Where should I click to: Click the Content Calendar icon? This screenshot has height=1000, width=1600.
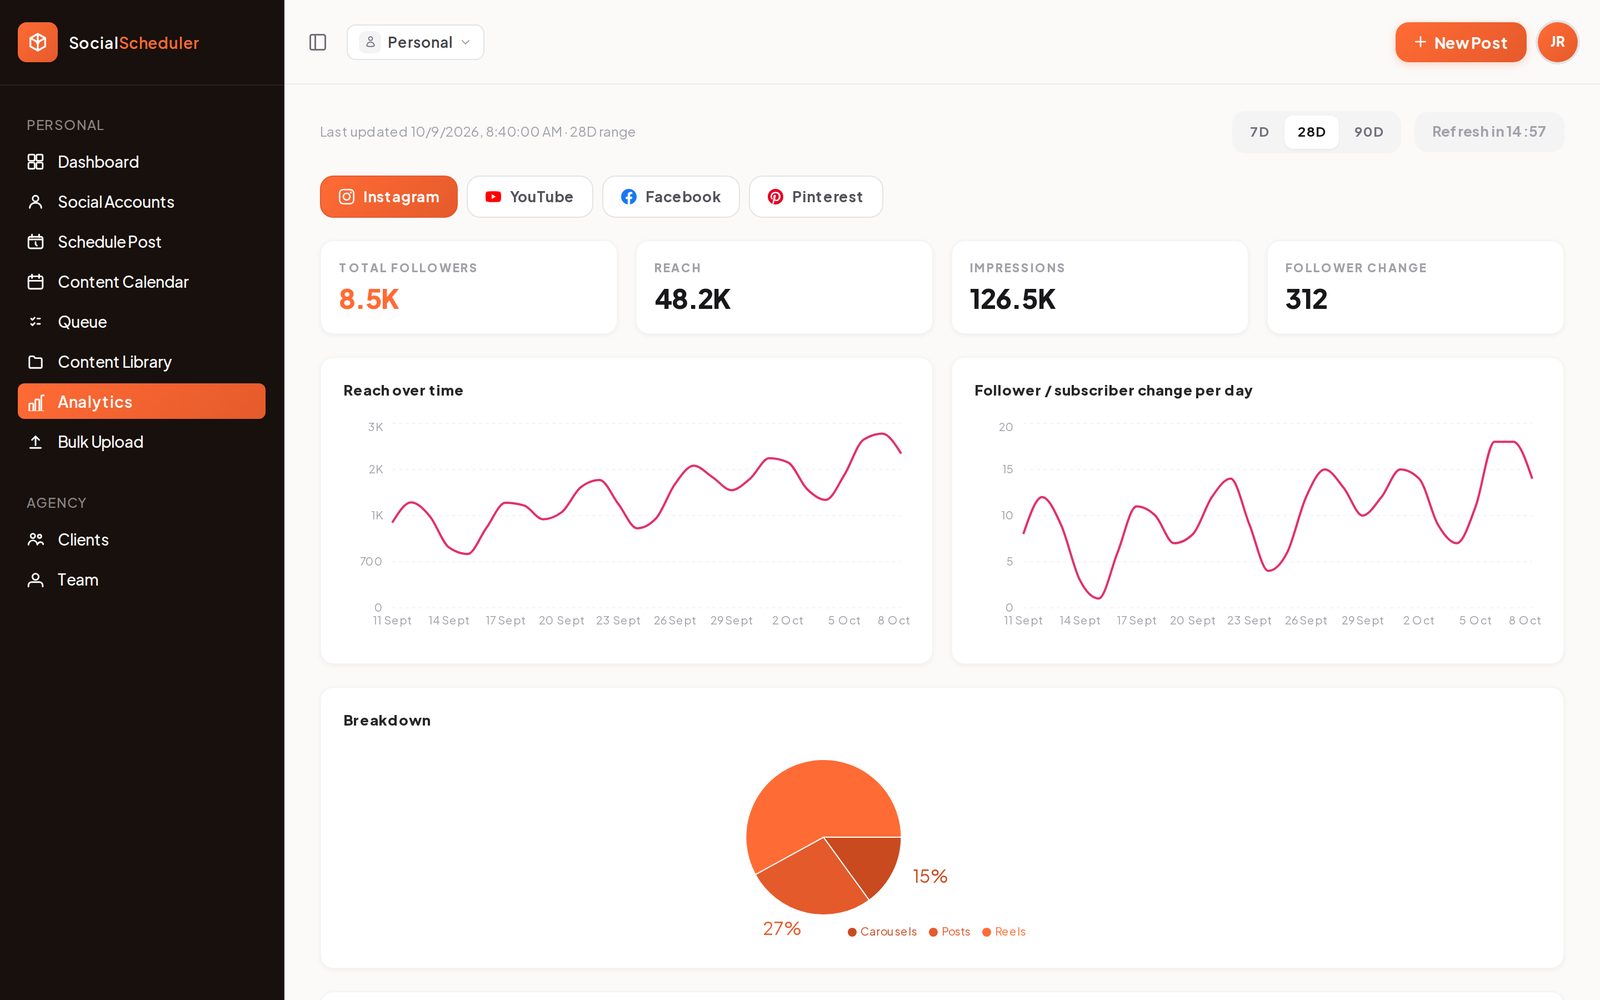pyautogui.click(x=36, y=282)
